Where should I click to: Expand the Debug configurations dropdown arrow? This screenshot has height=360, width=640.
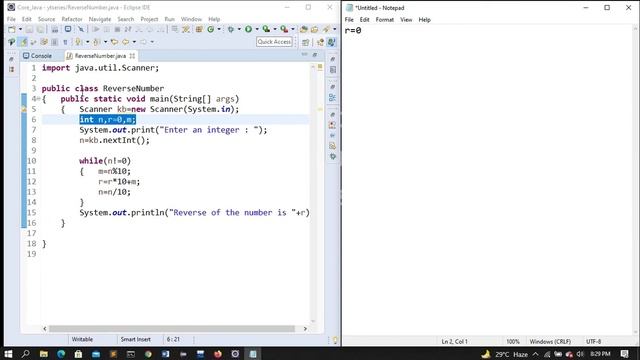239,29
